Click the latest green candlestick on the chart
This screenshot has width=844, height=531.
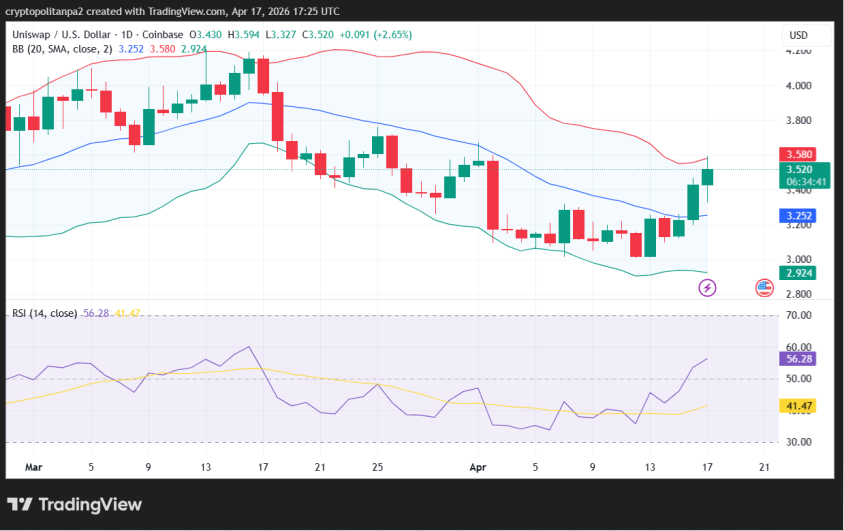coord(708,177)
